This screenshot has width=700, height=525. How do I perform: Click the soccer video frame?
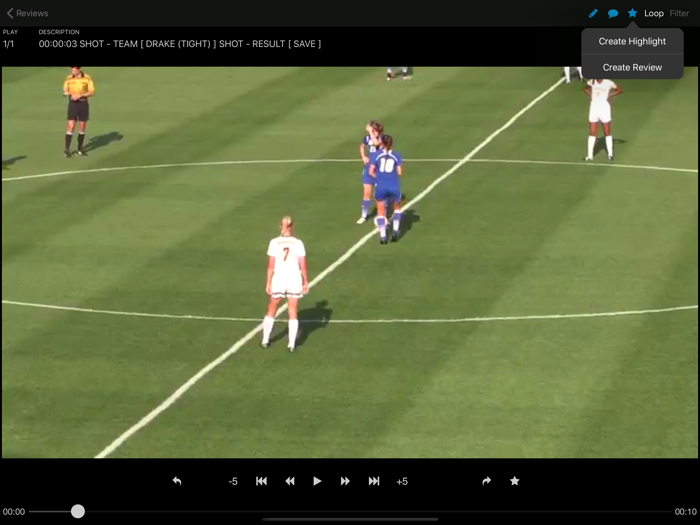click(x=350, y=262)
